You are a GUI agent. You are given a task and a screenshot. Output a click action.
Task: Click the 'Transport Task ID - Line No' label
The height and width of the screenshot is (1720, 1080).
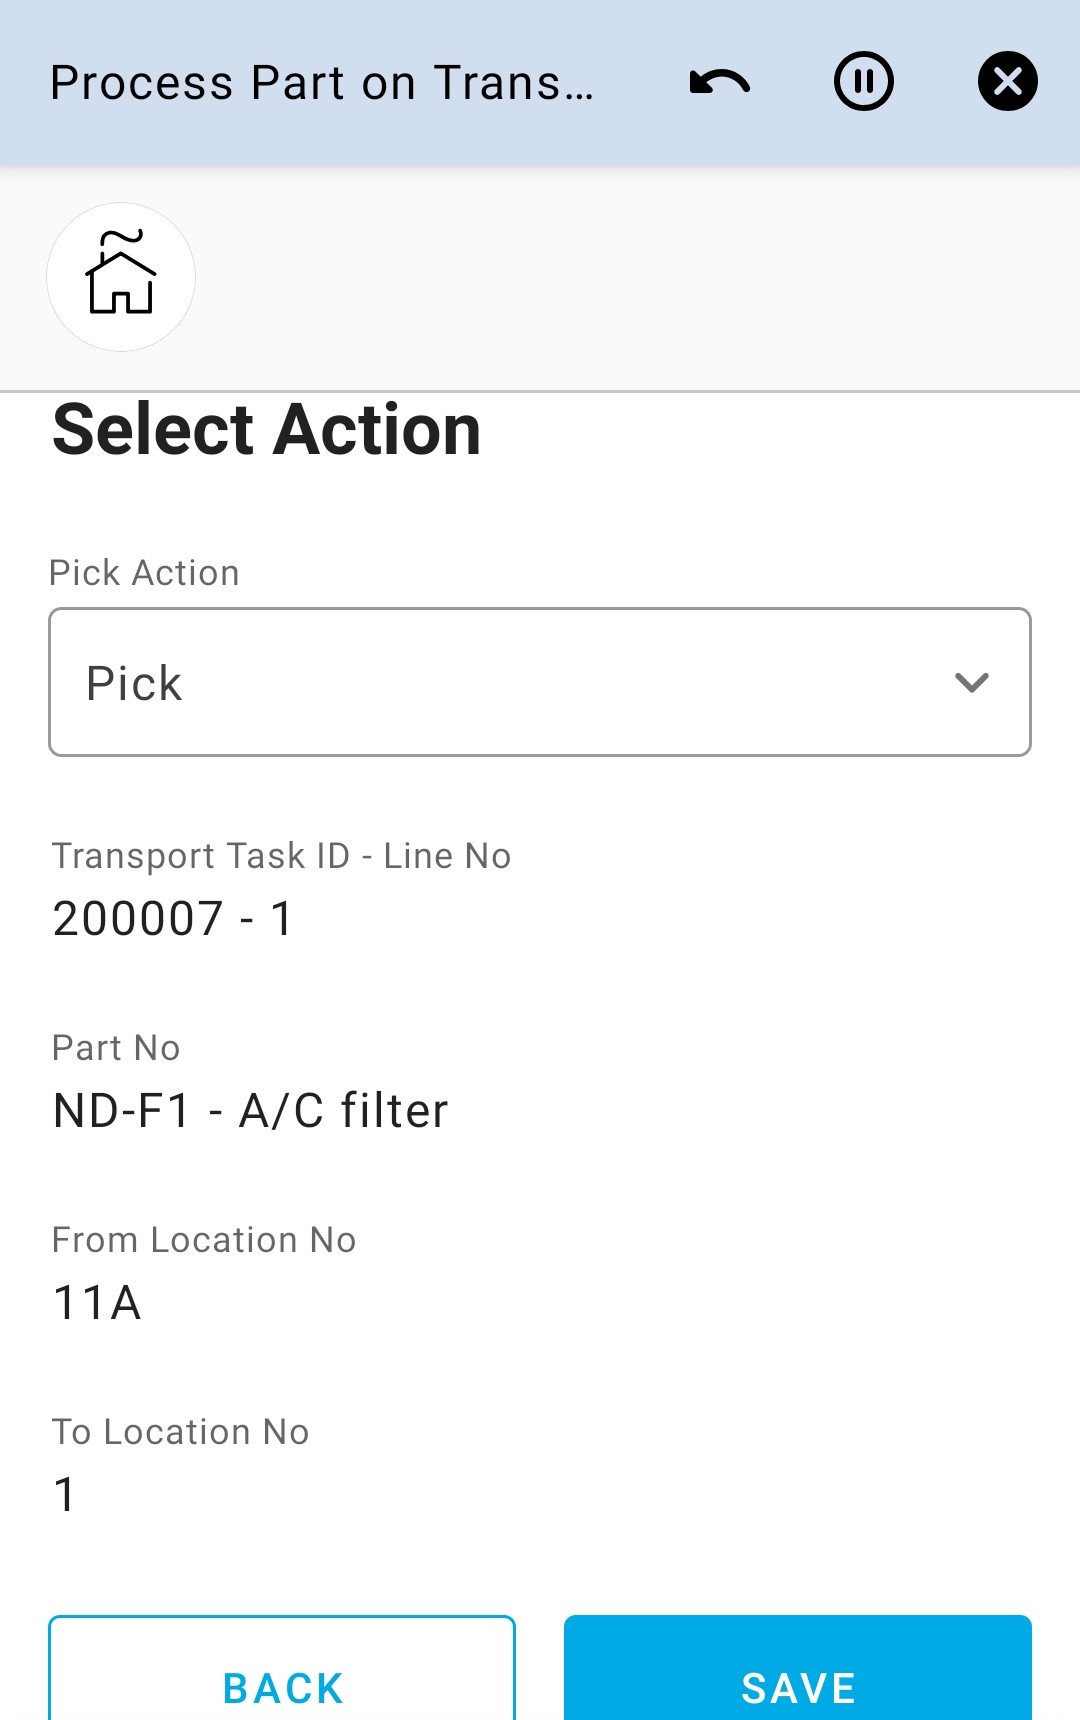281,856
